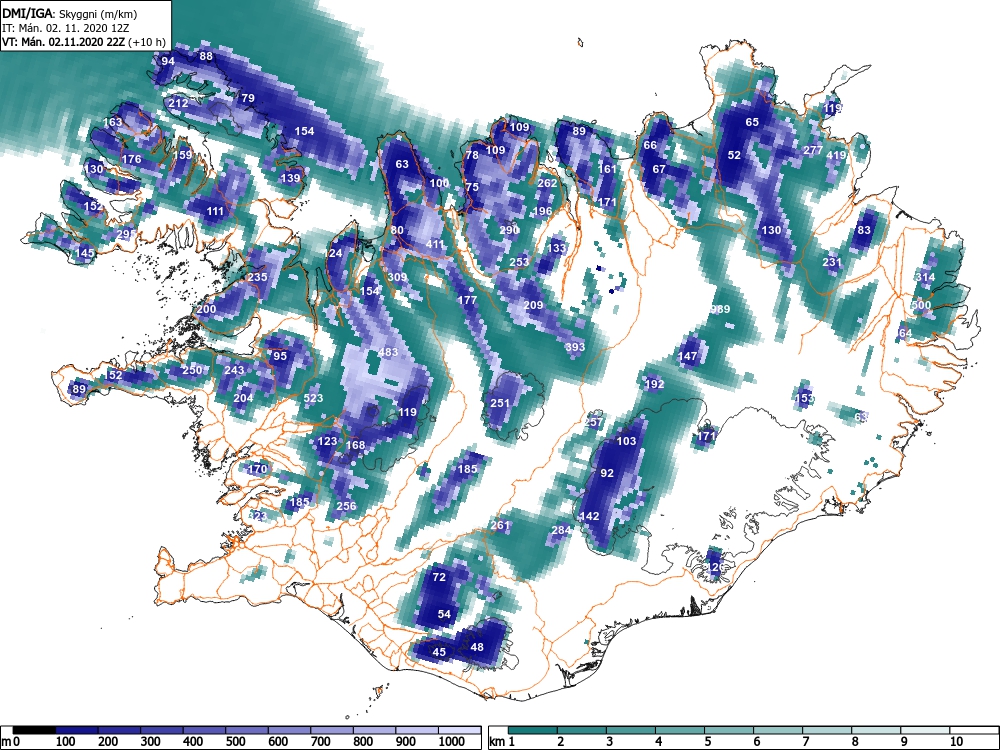The height and width of the screenshot is (750, 1000).
Task: Pick the dark blue 100–200 m legend swatch
Action: [x=77, y=730]
